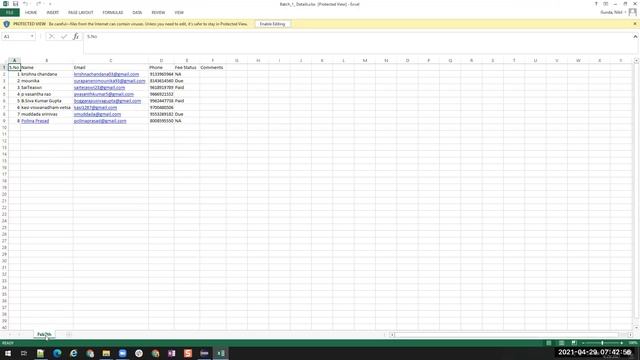Image resolution: width=640 pixels, height=360 pixels.
Task: Select column M header
Action: (x=365, y=60)
